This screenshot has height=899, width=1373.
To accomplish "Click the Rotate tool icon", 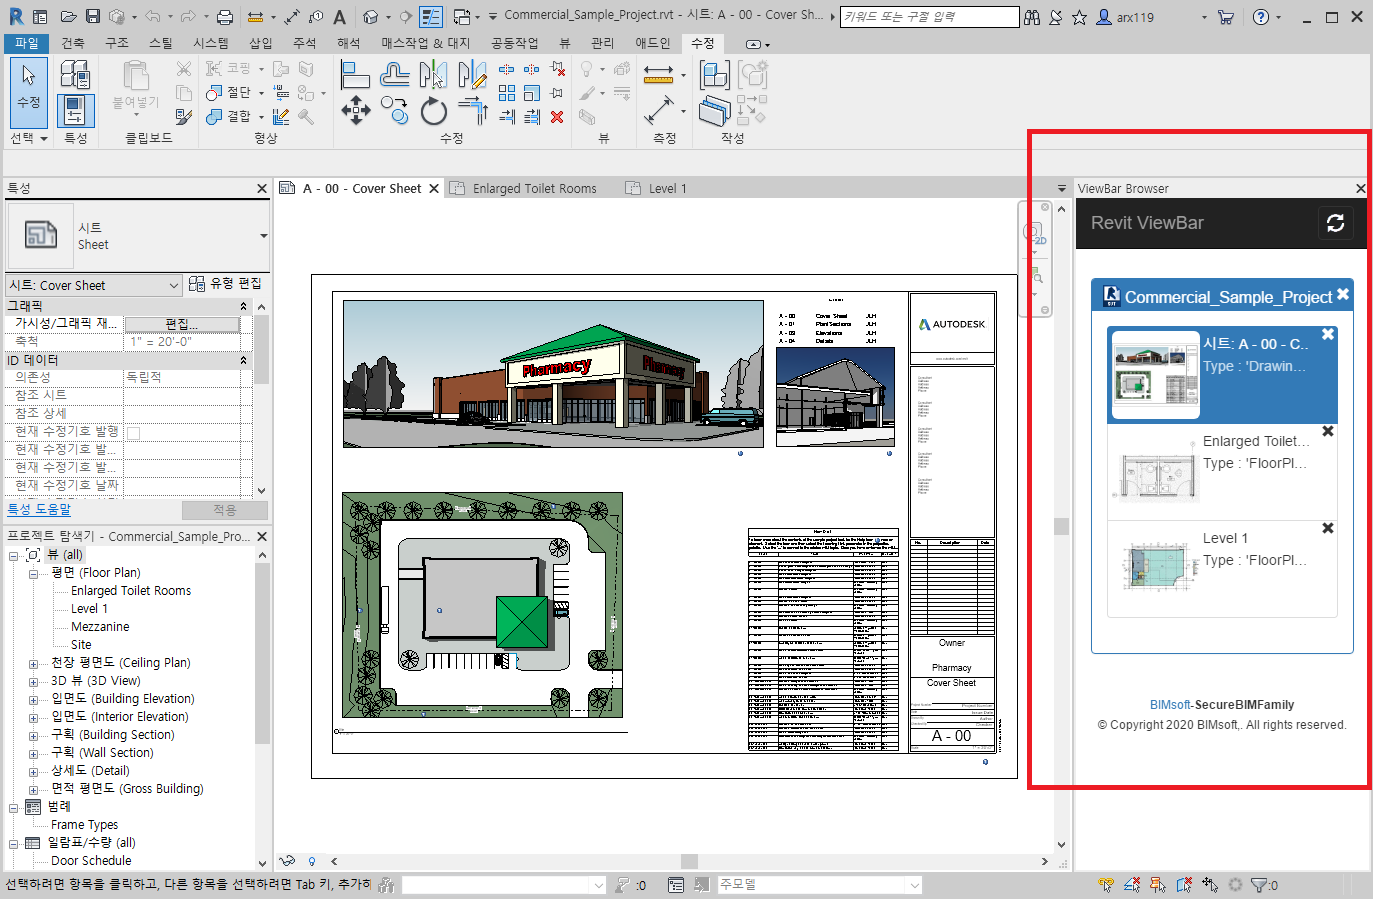I will pos(433,111).
